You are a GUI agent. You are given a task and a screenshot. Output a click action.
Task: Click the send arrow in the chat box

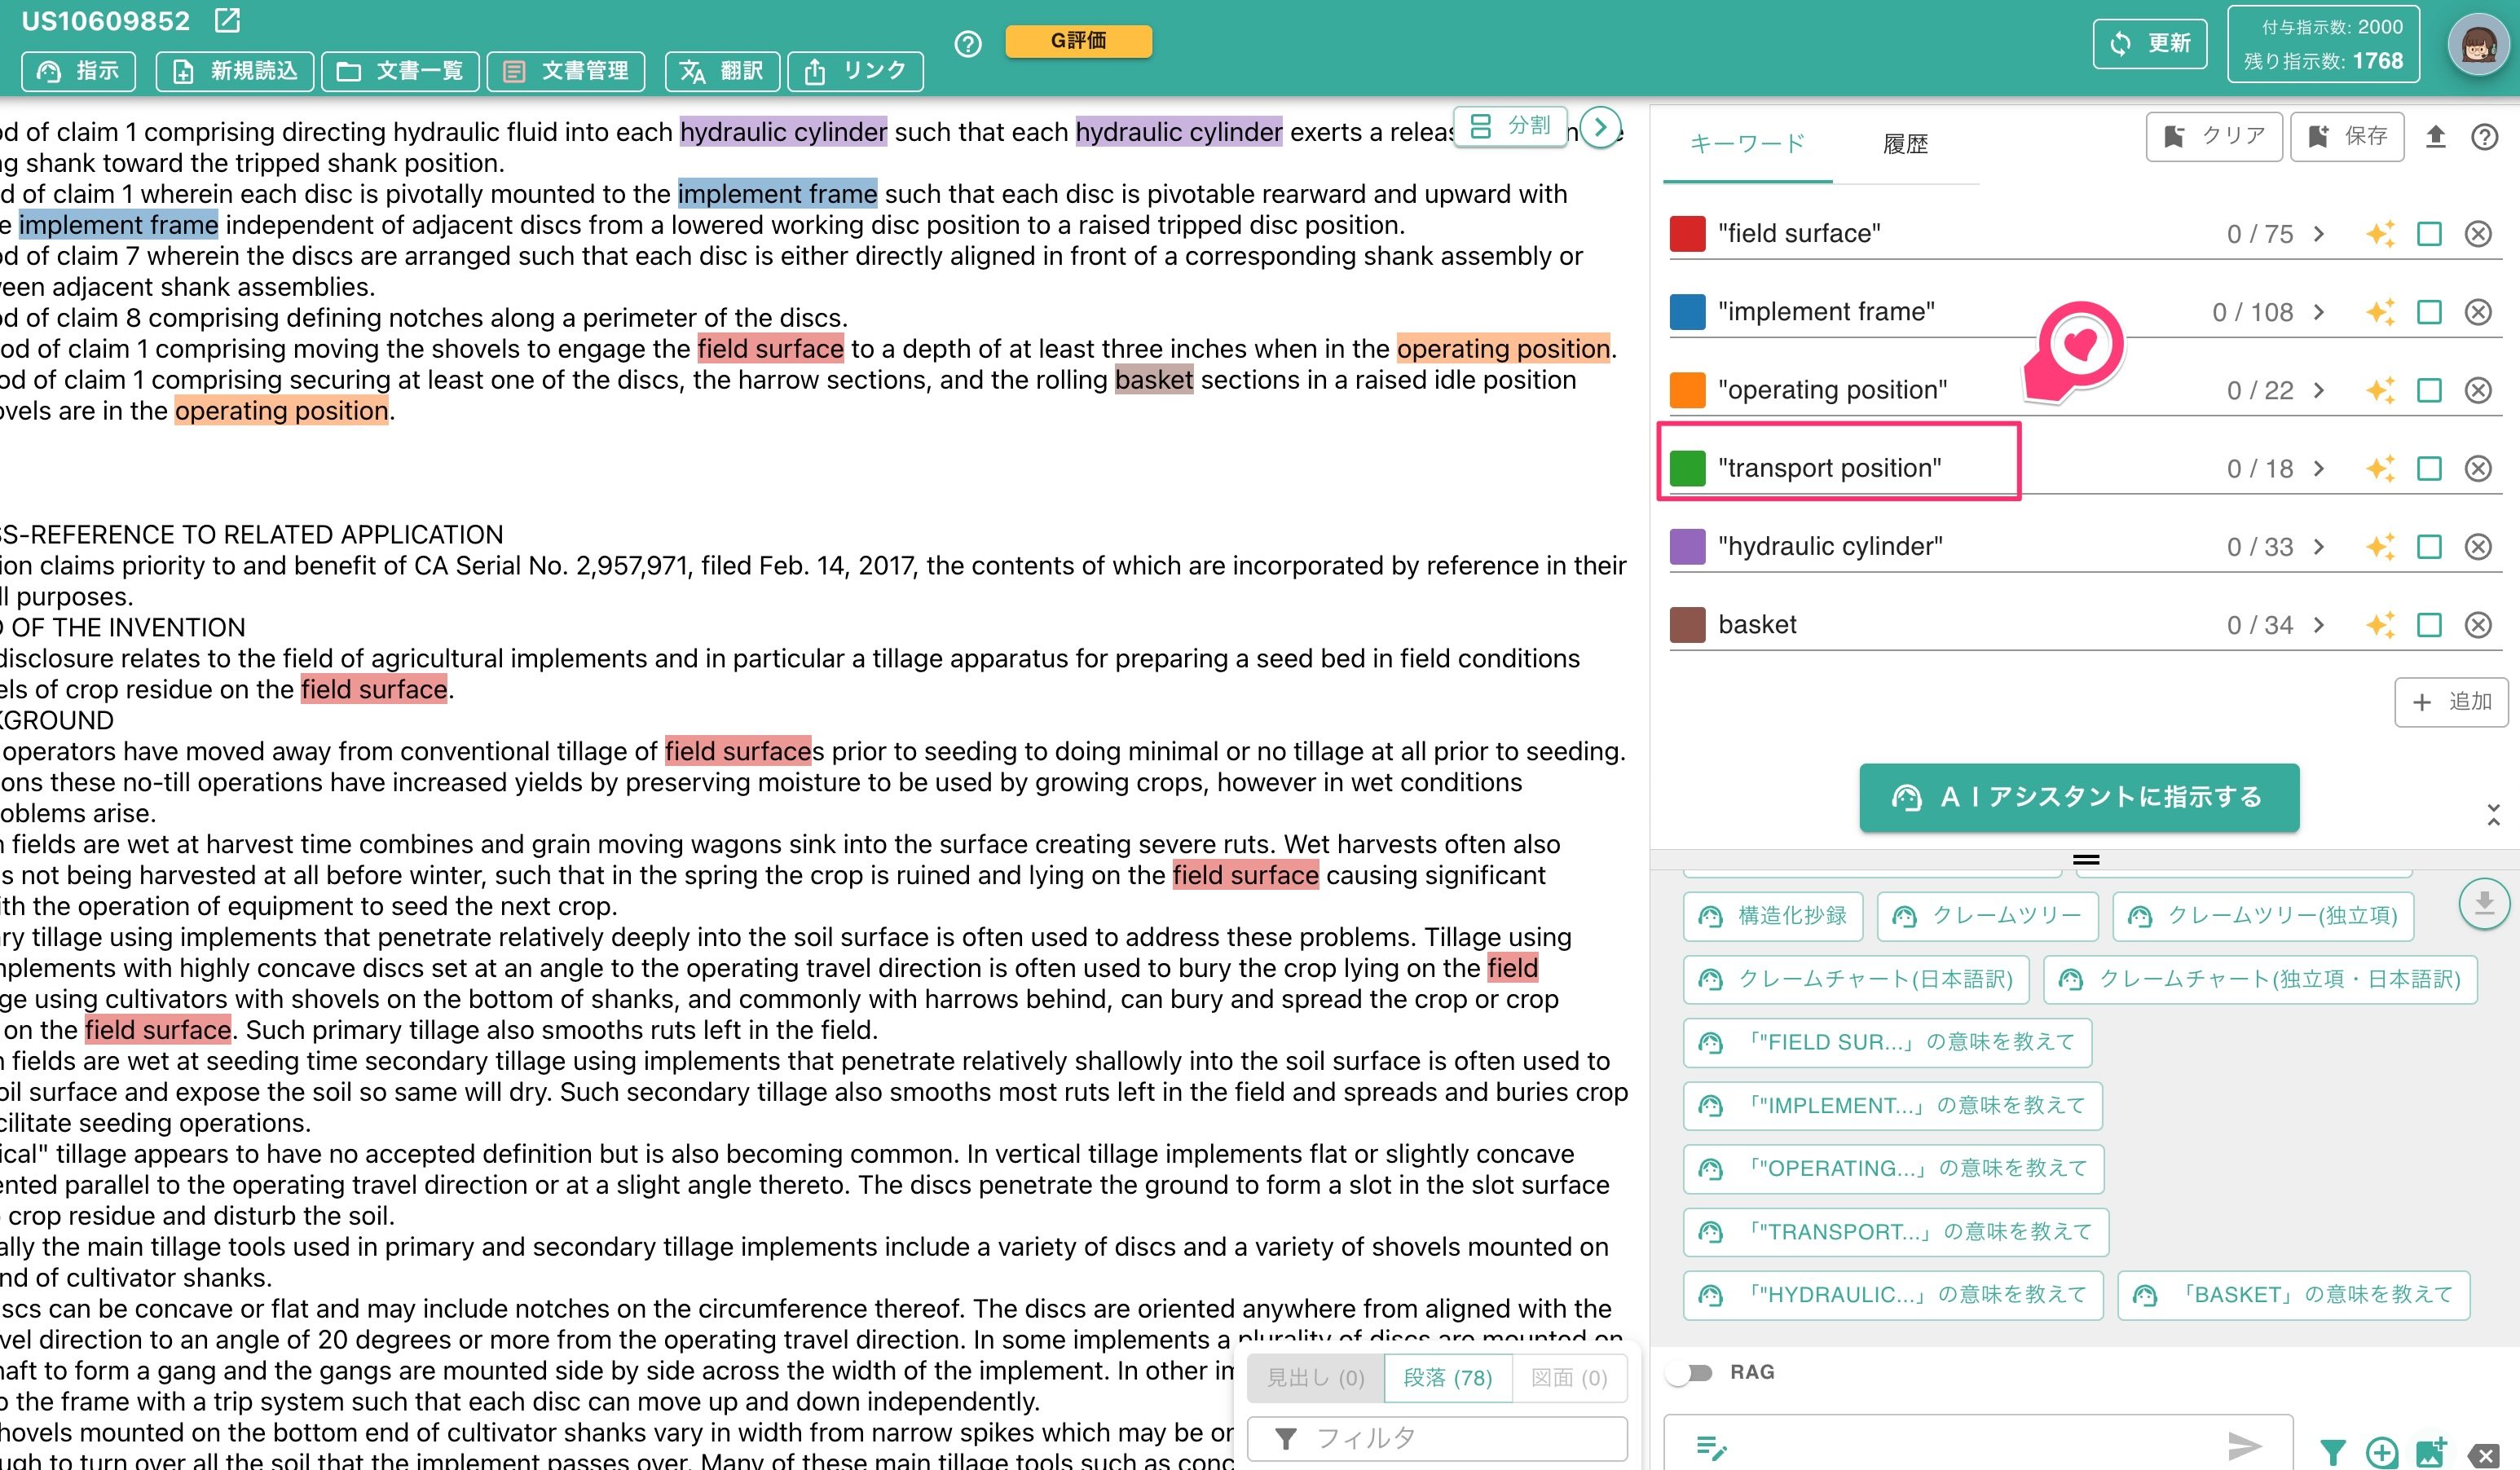click(x=2244, y=1445)
